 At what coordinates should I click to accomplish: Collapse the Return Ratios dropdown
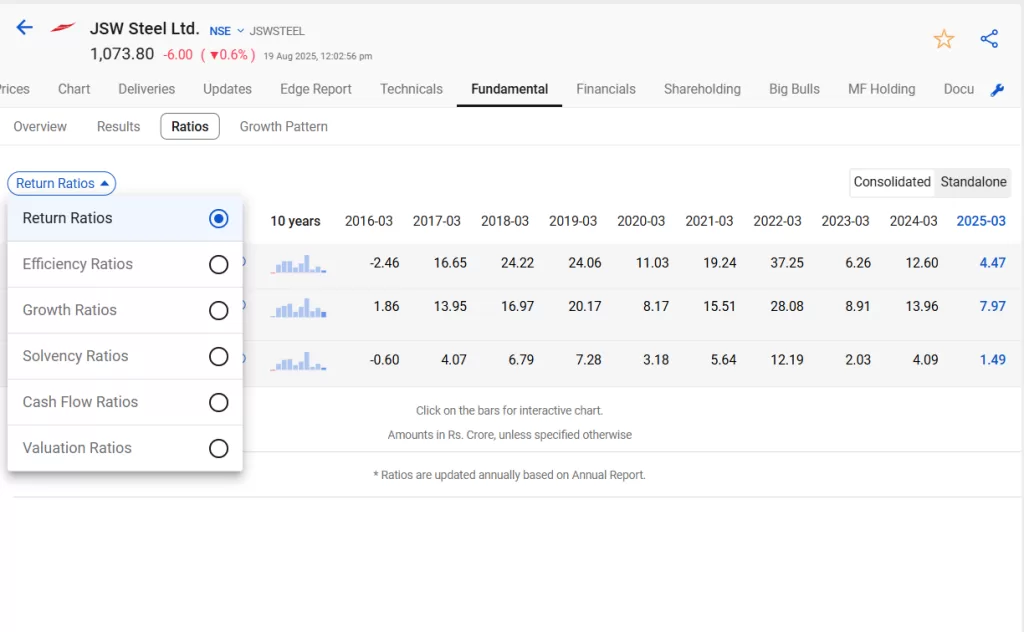click(61, 183)
